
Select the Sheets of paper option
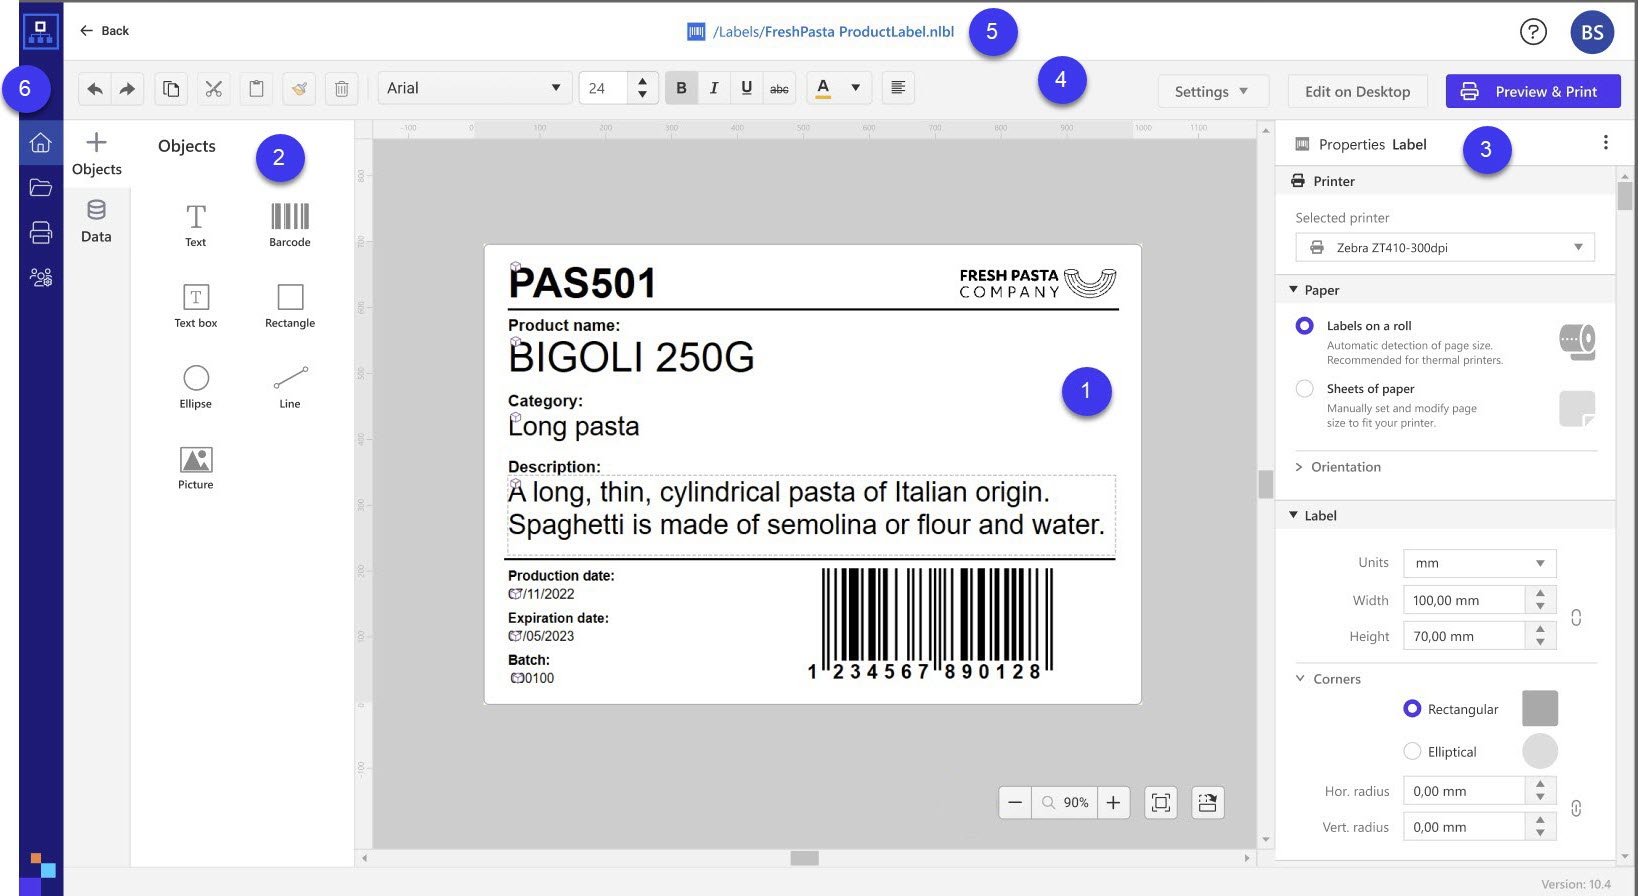[x=1304, y=389]
